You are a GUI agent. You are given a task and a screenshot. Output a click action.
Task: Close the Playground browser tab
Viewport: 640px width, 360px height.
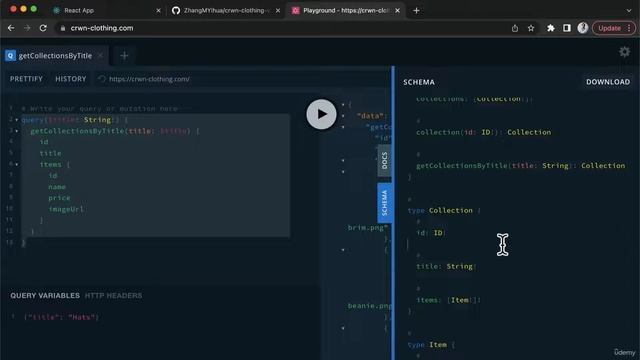[x=398, y=11]
